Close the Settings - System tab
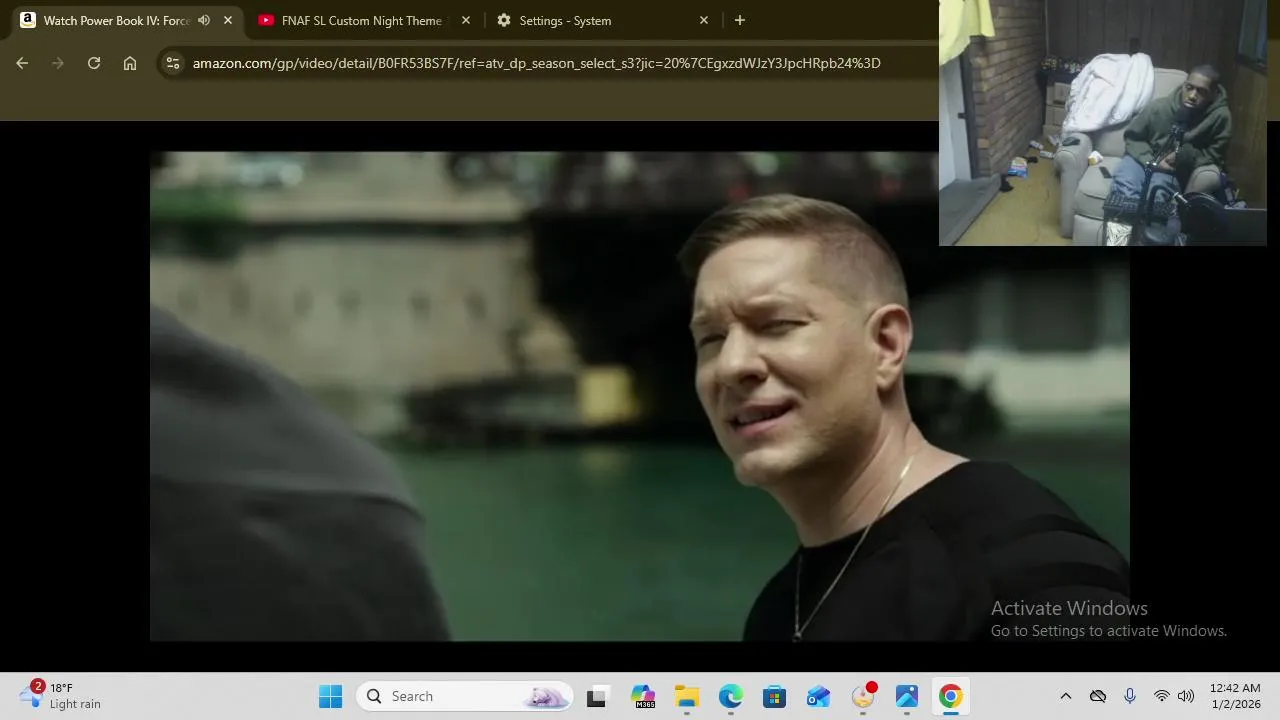 tap(704, 20)
